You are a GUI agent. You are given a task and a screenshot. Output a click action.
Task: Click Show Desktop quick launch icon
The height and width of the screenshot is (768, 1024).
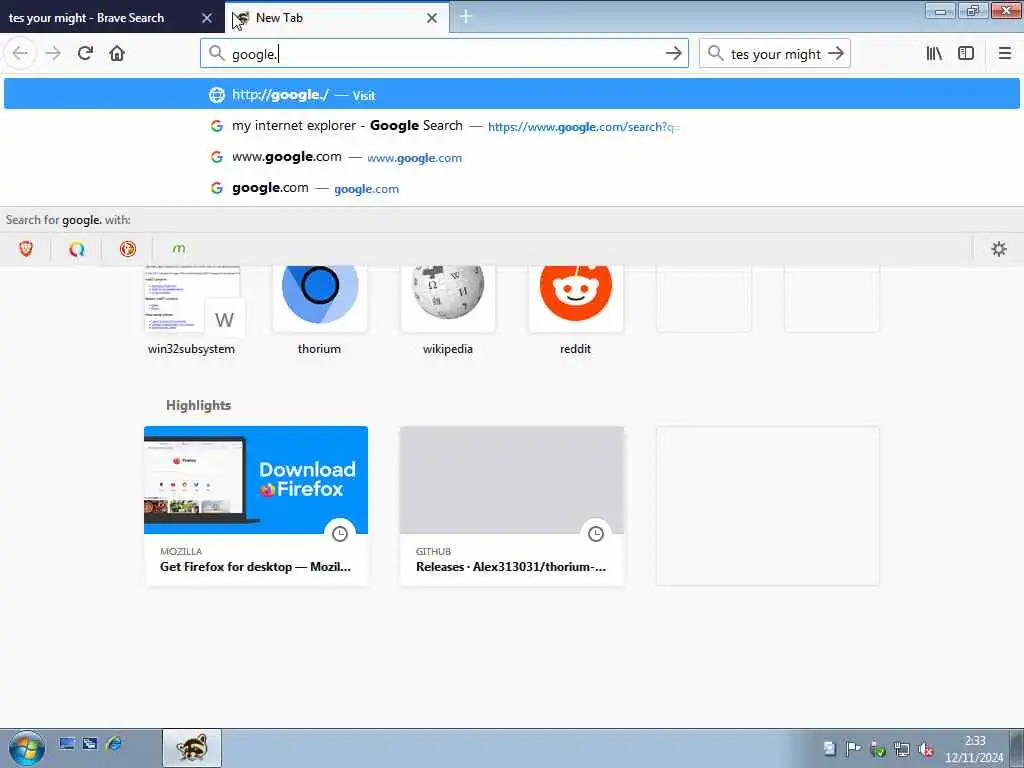coord(67,744)
